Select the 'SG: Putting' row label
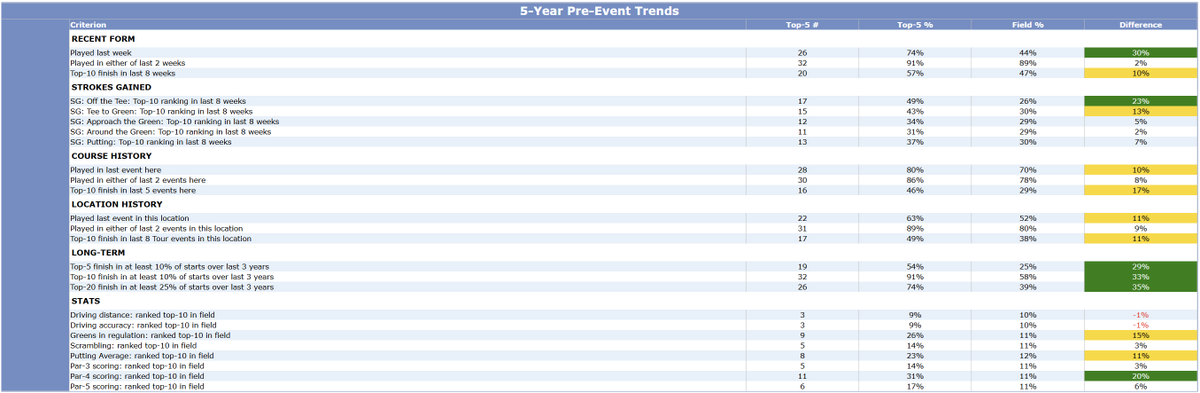The width and height of the screenshot is (1200, 393). pos(150,141)
